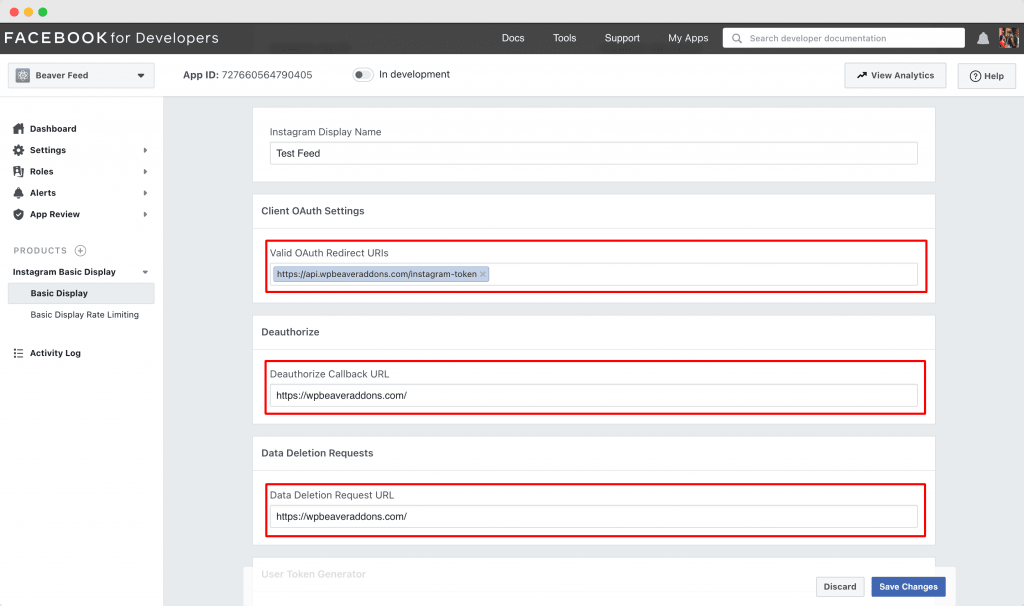Click the Discard button

click(840, 586)
